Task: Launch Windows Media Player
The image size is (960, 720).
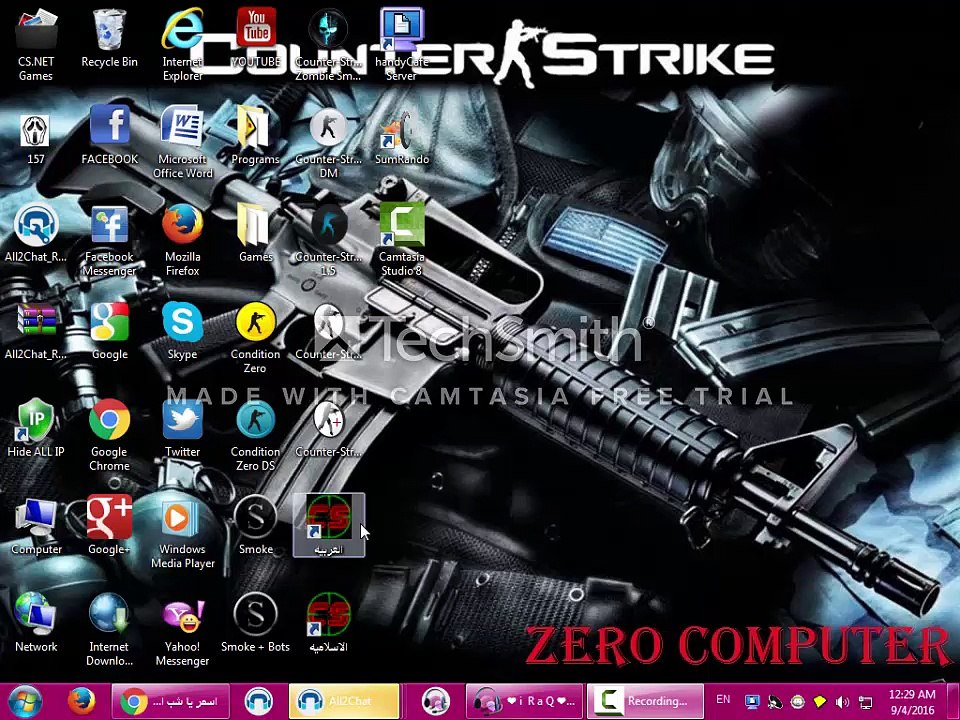Action: pos(182,533)
